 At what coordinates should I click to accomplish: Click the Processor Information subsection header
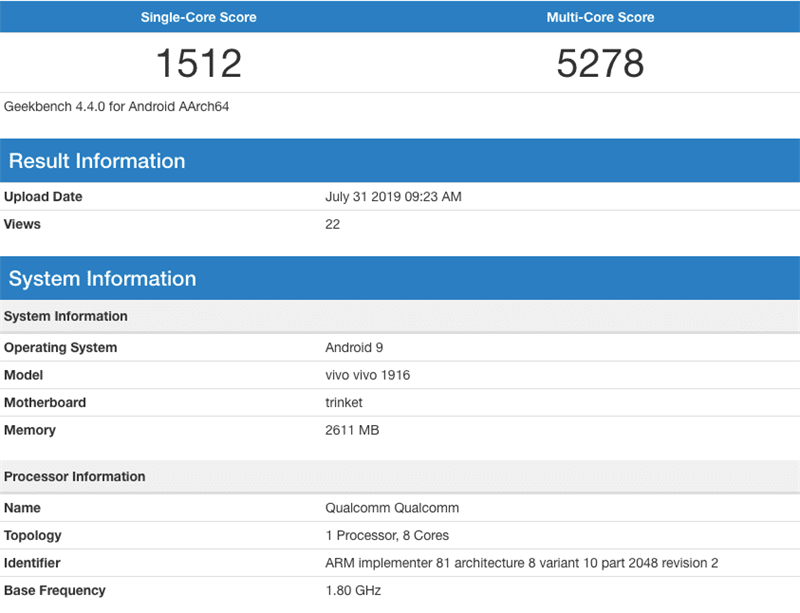(74, 477)
